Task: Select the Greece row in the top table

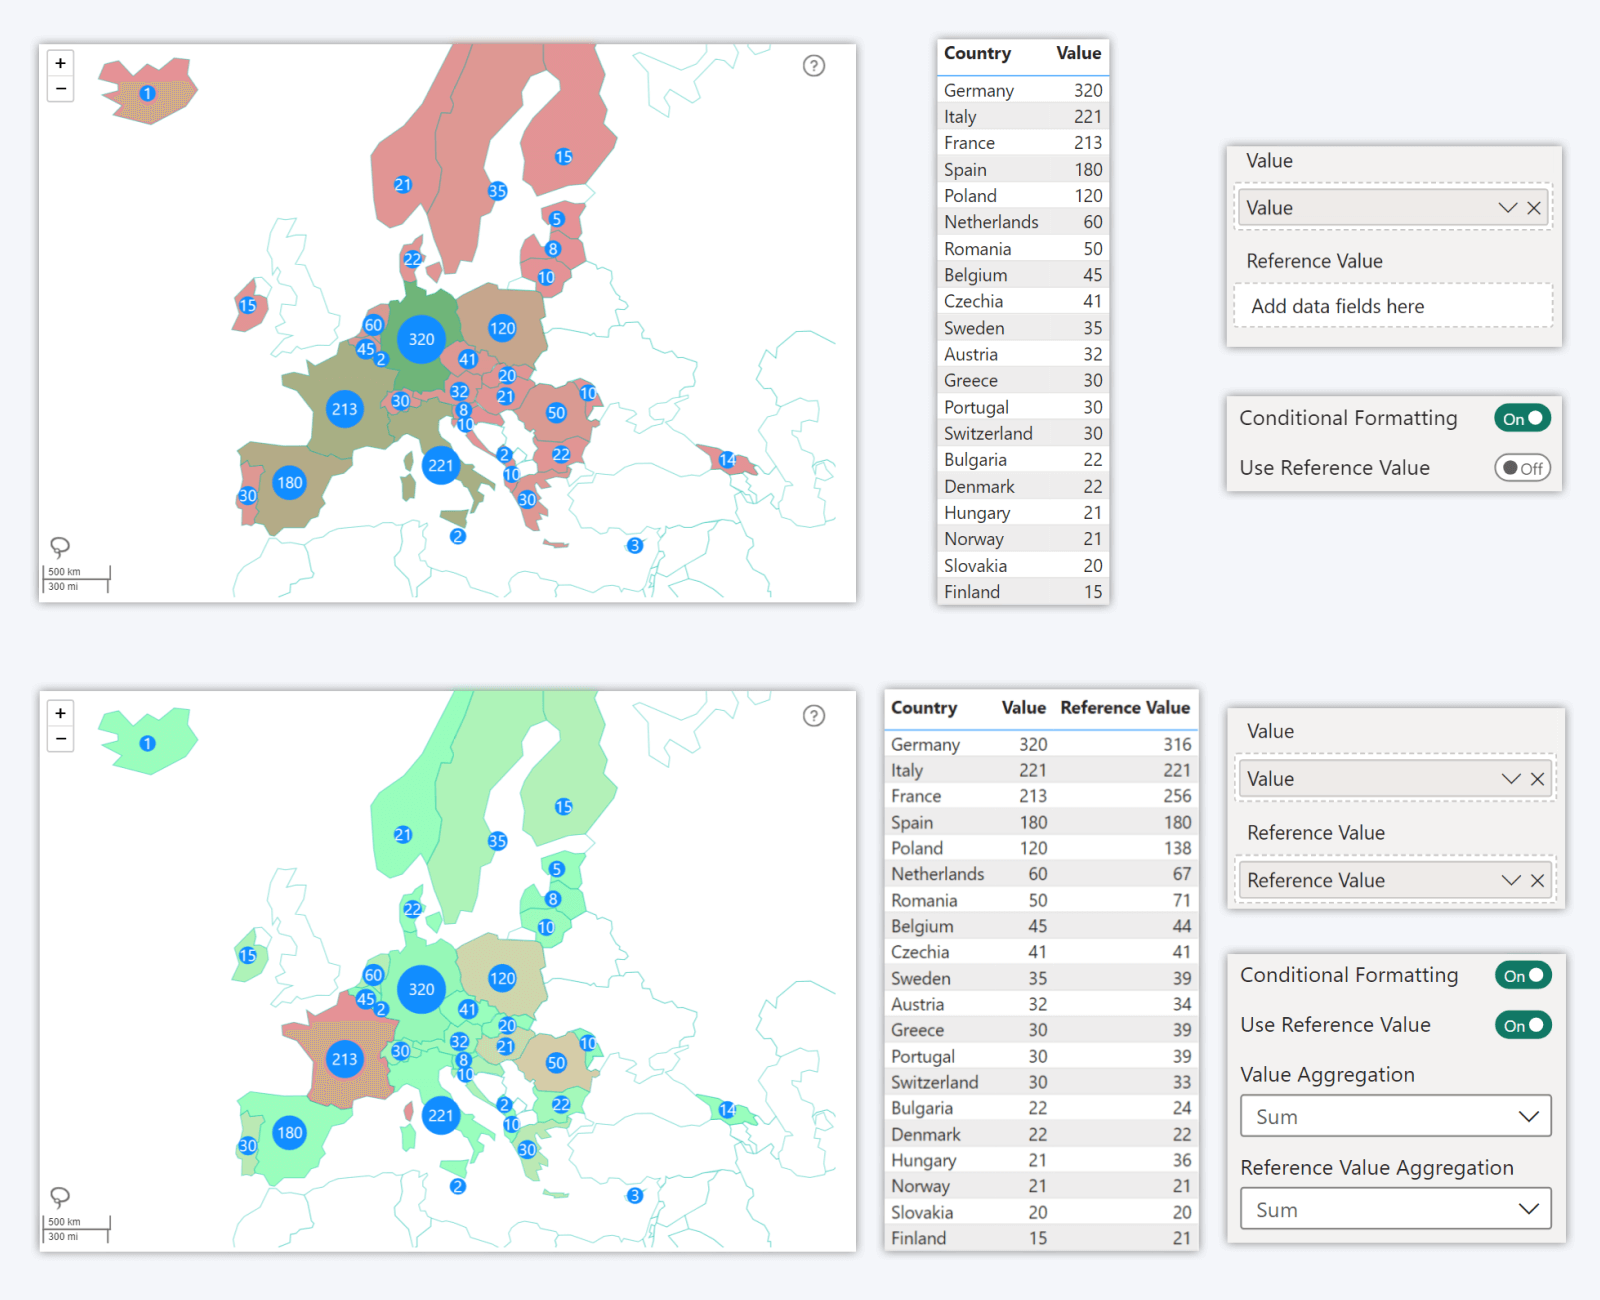Action: [x=1023, y=380]
